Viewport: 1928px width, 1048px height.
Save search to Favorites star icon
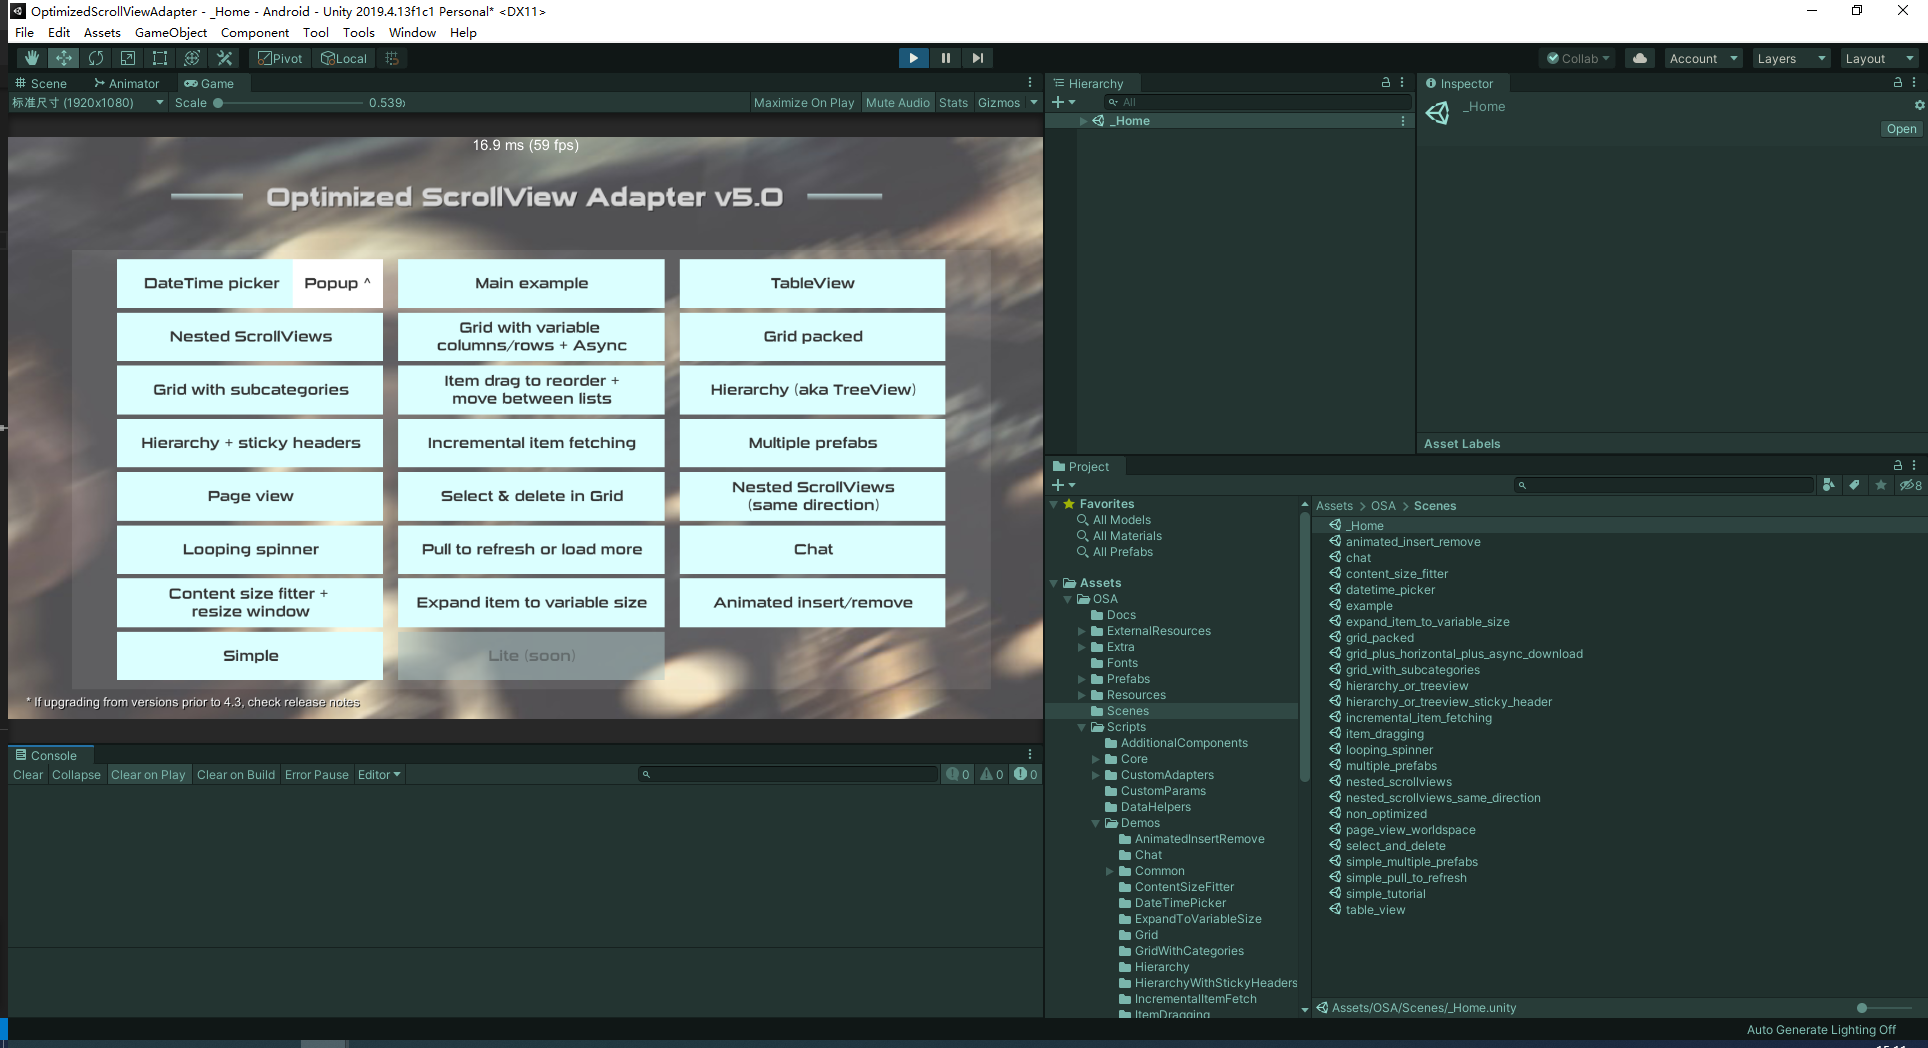(1881, 485)
